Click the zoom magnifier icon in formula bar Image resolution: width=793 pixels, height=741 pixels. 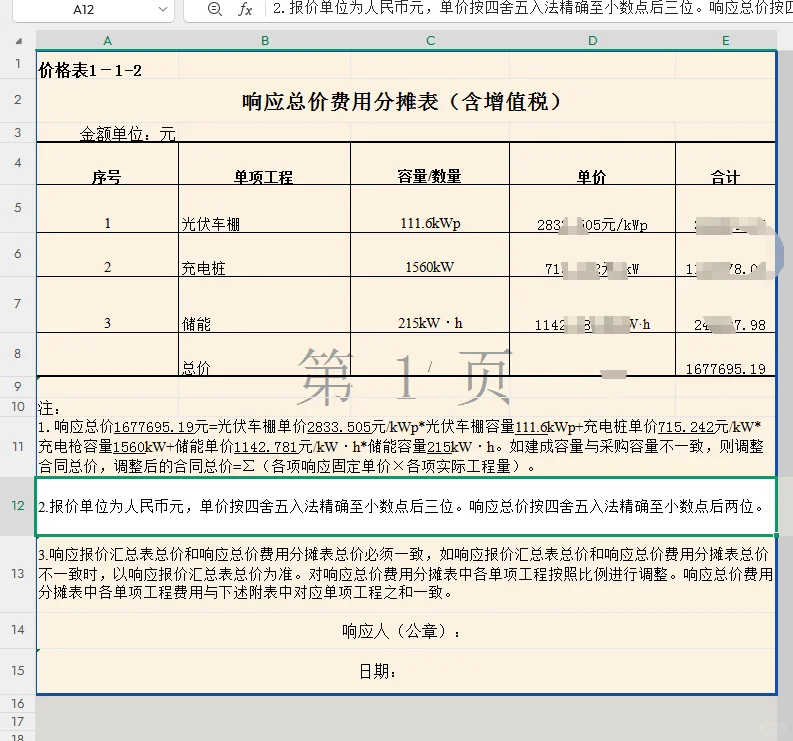click(x=214, y=9)
